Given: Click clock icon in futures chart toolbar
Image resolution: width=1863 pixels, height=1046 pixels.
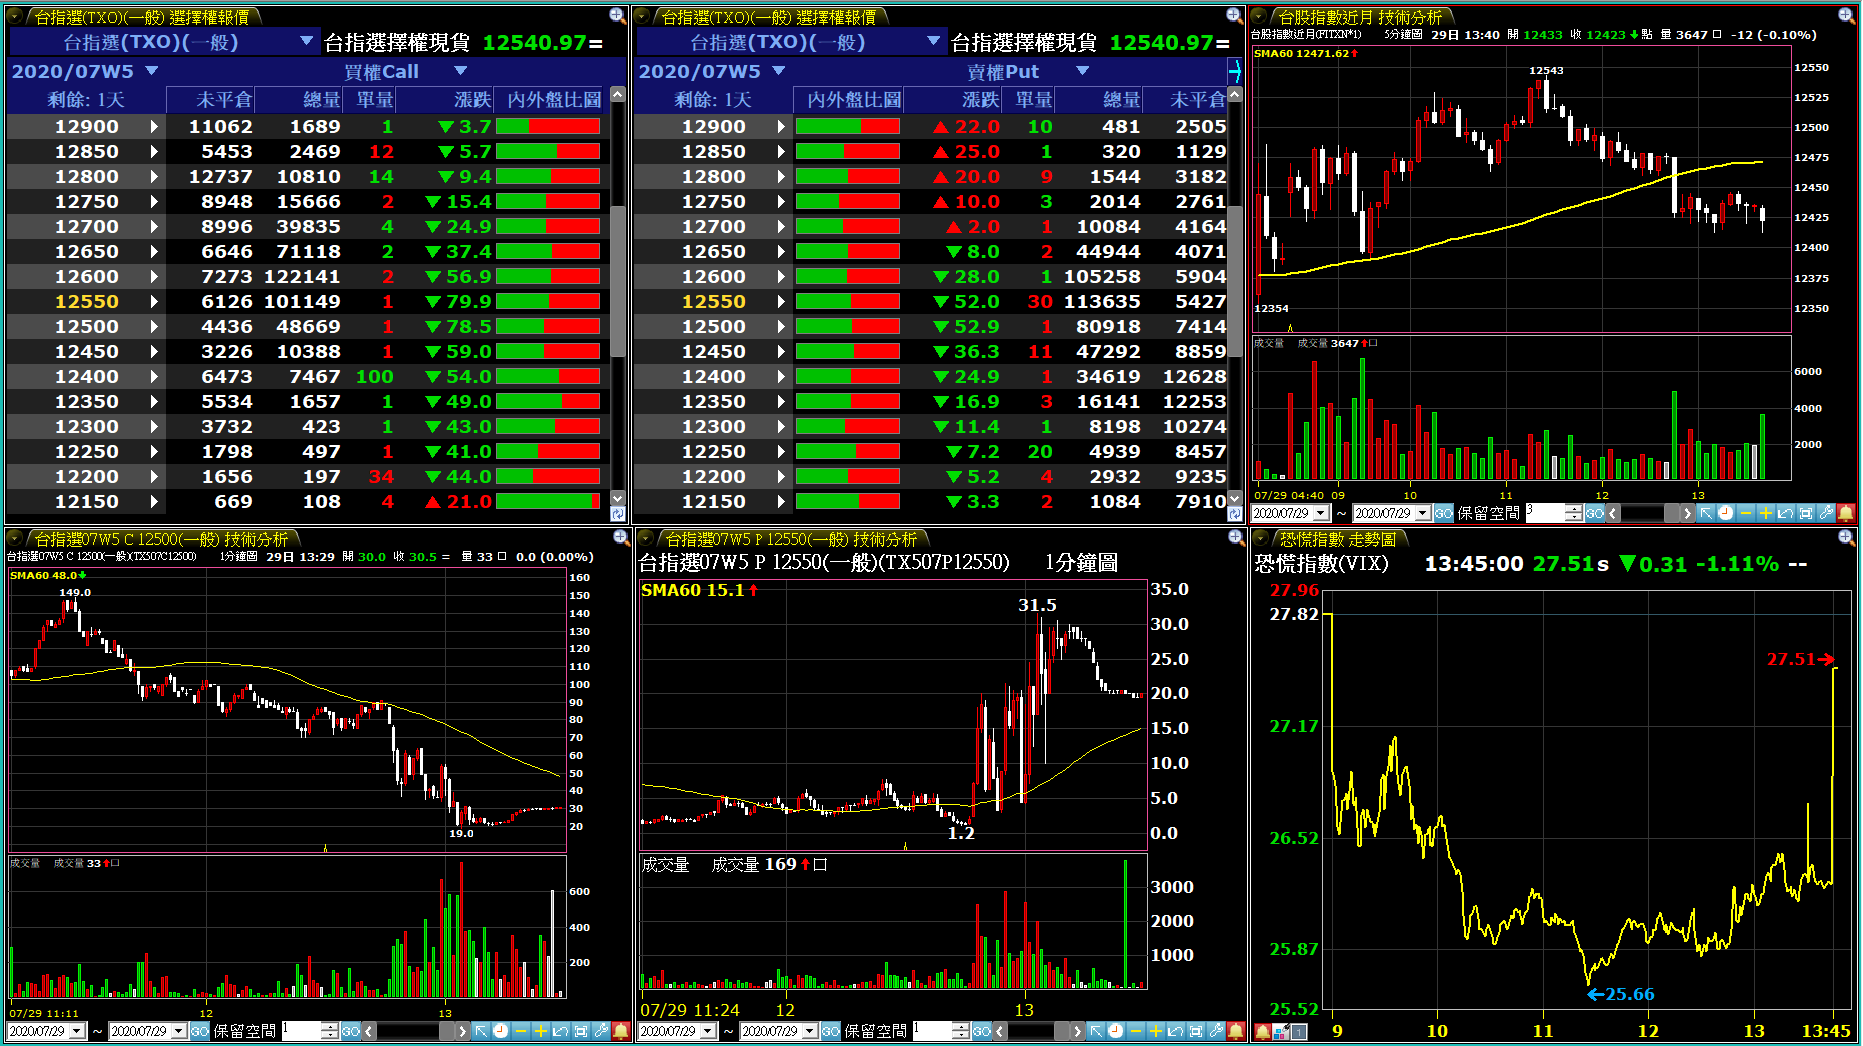Looking at the screenshot, I should pyautogui.click(x=1726, y=513).
